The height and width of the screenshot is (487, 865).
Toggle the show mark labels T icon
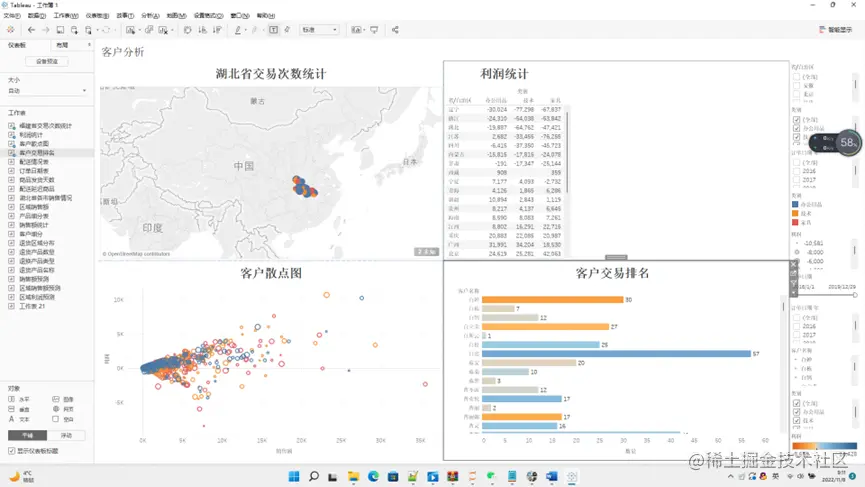click(x=274, y=30)
